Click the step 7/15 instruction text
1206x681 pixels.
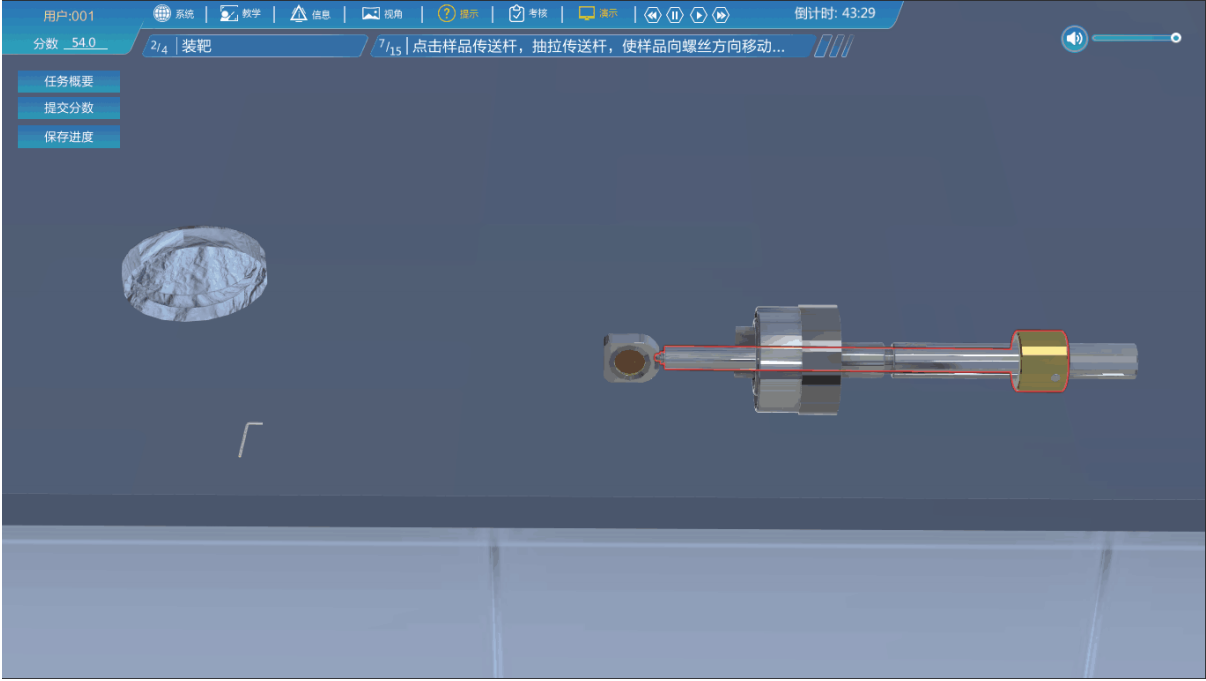point(598,46)
